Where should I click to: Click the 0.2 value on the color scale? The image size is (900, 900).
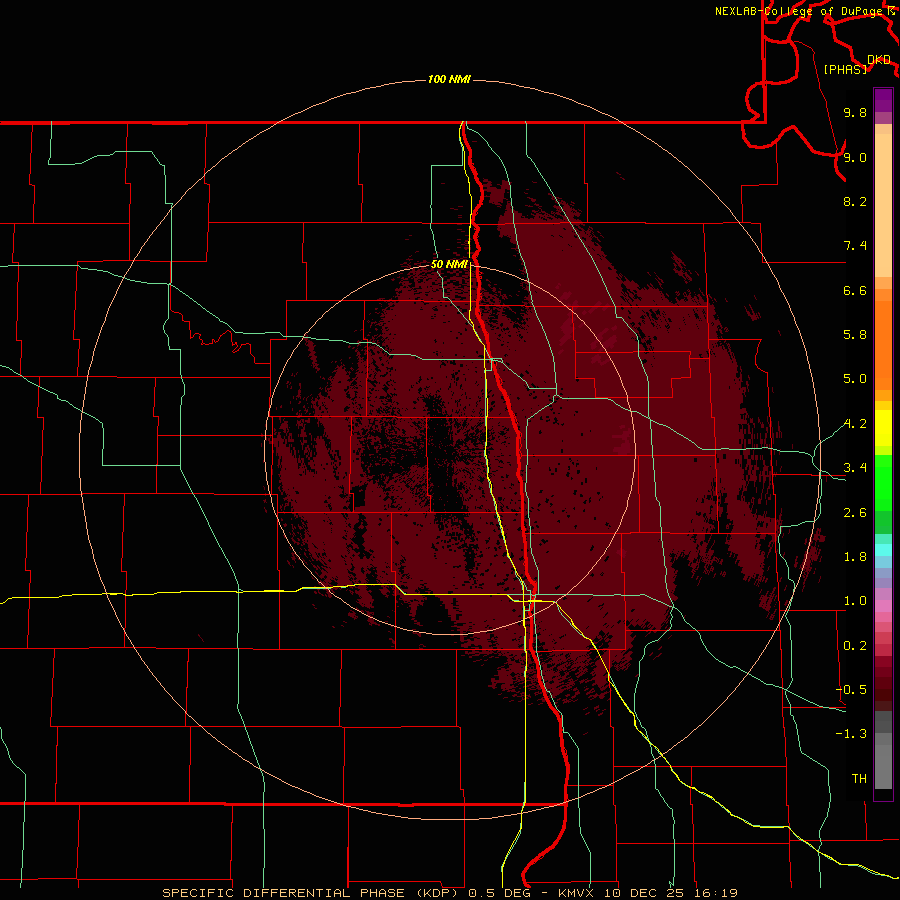[855, 646]
